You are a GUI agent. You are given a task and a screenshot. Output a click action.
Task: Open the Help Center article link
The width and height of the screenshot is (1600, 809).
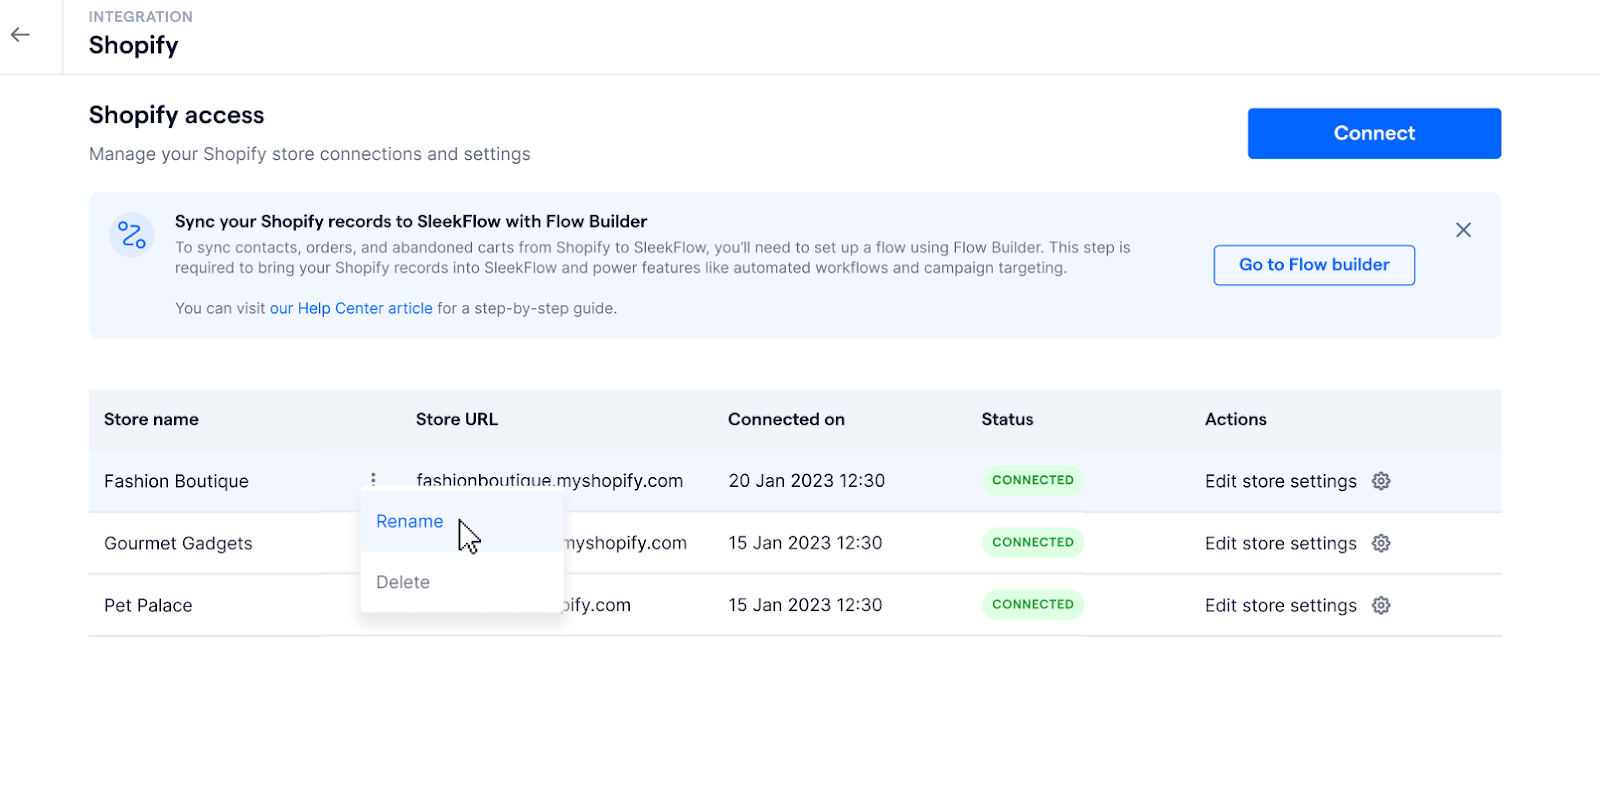351,308
